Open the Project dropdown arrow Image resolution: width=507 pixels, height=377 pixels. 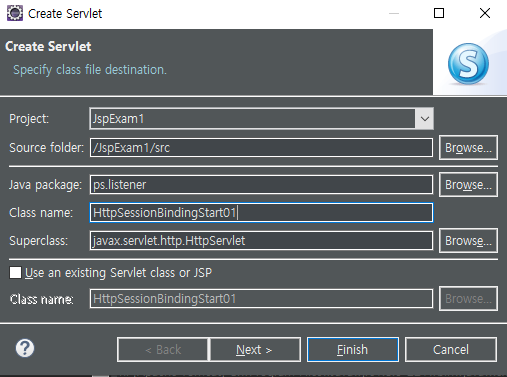[x=424, y=119]
